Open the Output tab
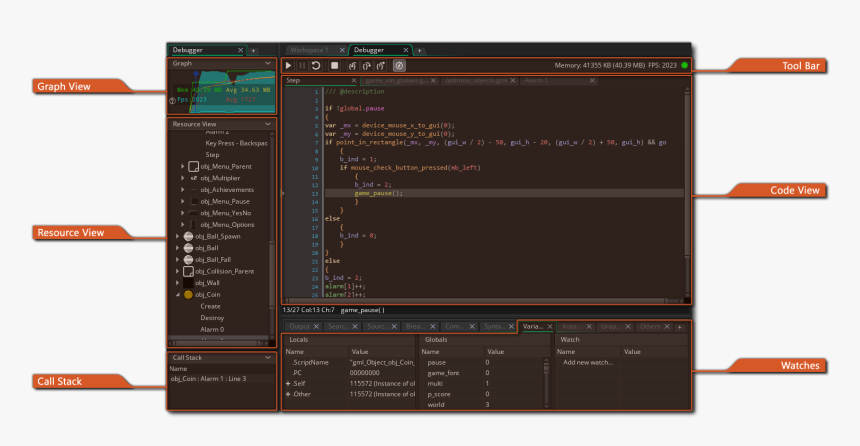The height and width of the screenshot is (446, 860). click(x=299, y=326)
